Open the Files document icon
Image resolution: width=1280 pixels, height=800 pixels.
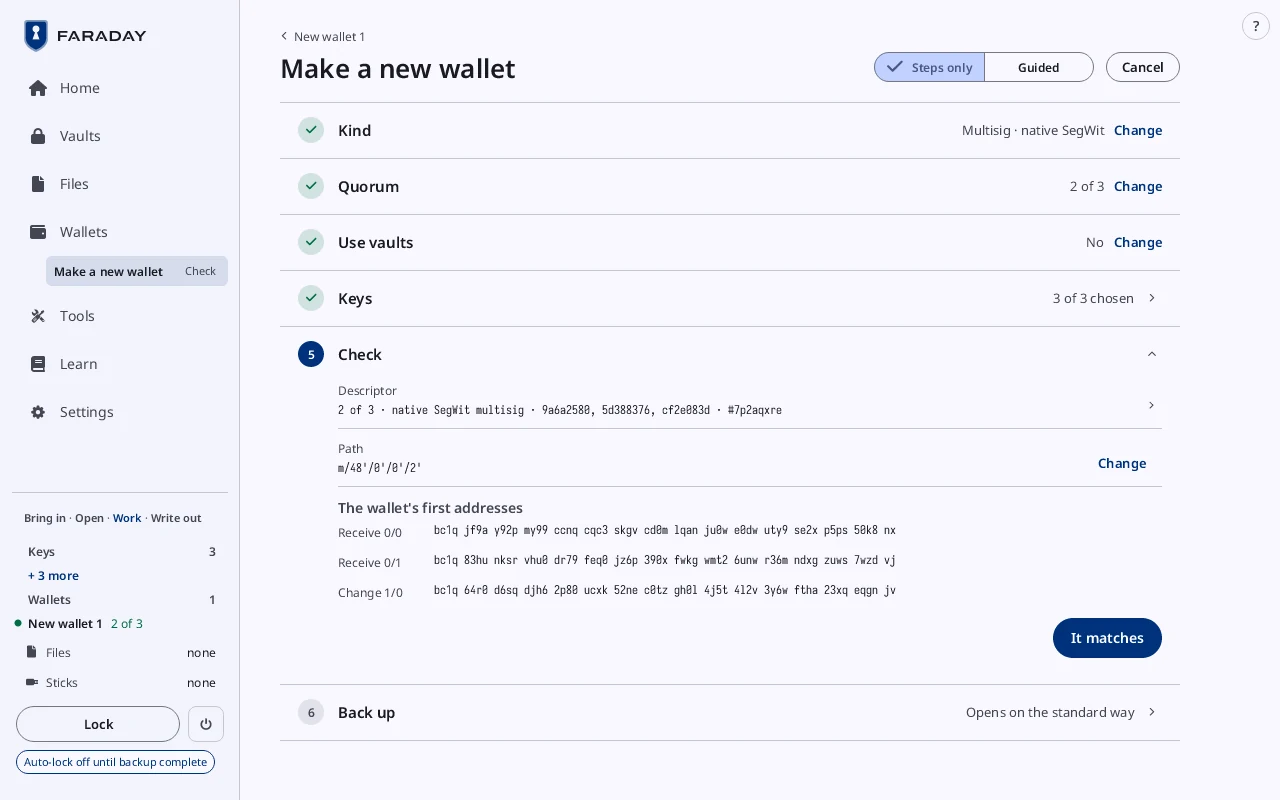38,184
